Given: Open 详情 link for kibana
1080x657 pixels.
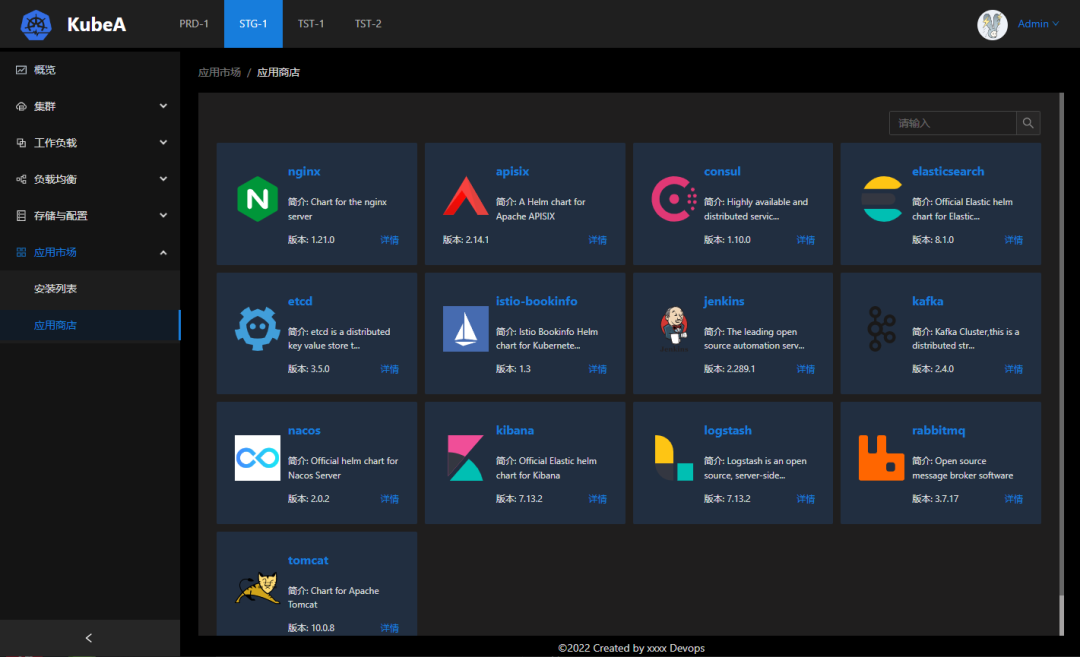Looking at the screenshot, I should (597, 499).
